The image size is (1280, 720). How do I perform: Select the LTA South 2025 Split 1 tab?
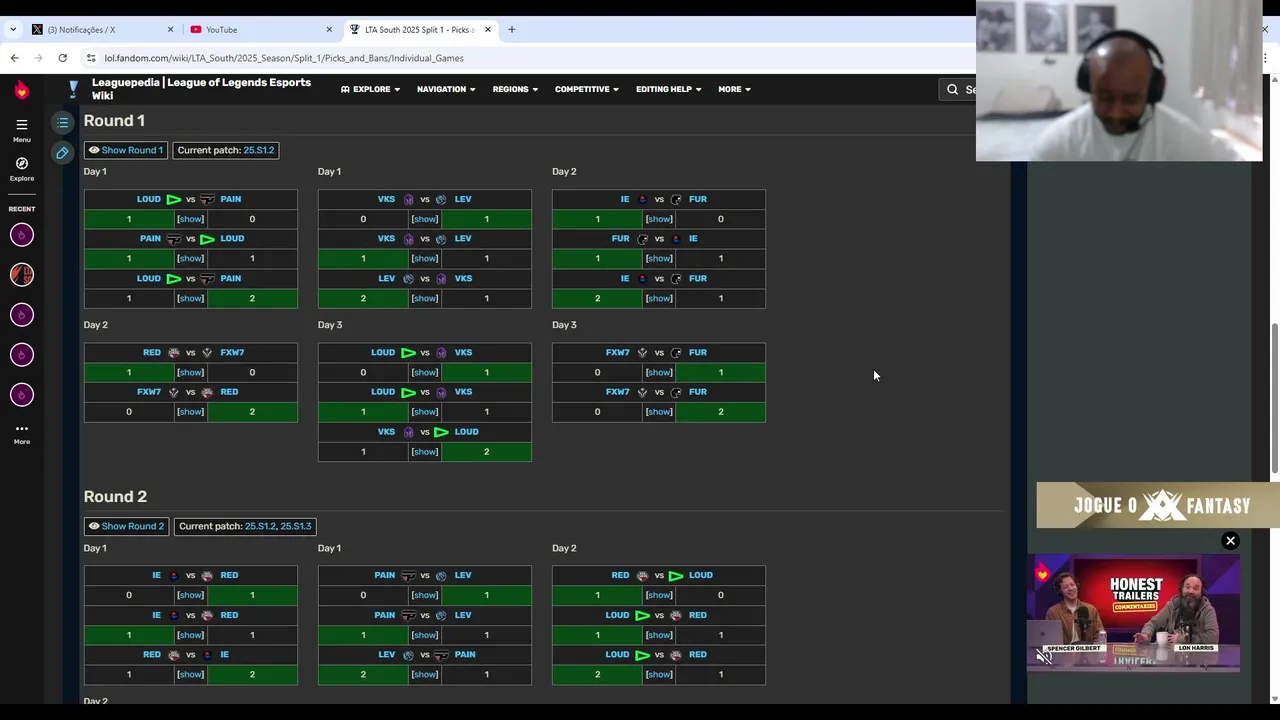click(x=420, y=30)
